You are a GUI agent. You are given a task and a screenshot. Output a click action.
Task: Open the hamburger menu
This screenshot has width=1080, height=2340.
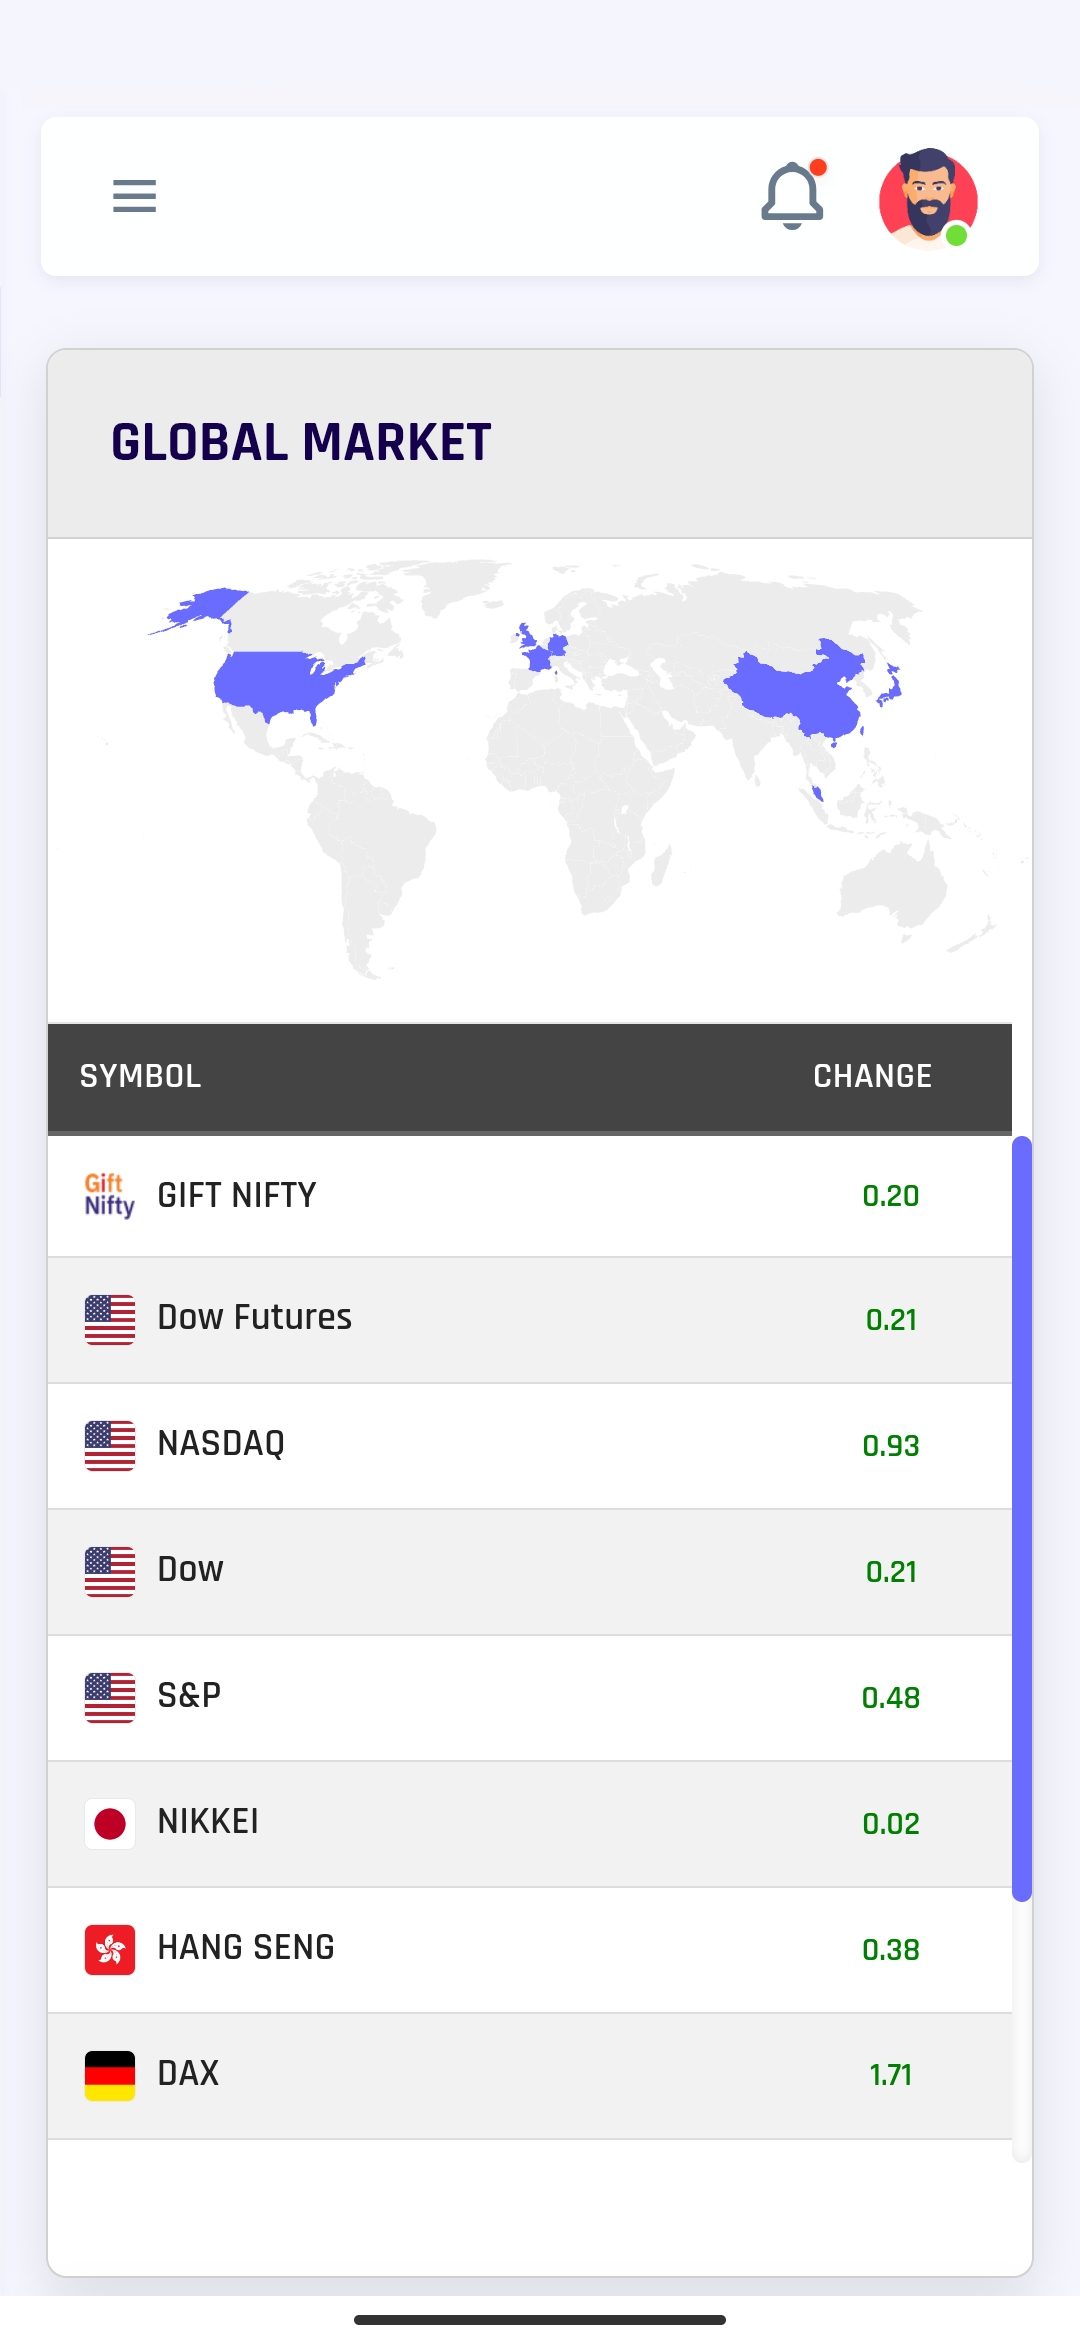[134, 196]
